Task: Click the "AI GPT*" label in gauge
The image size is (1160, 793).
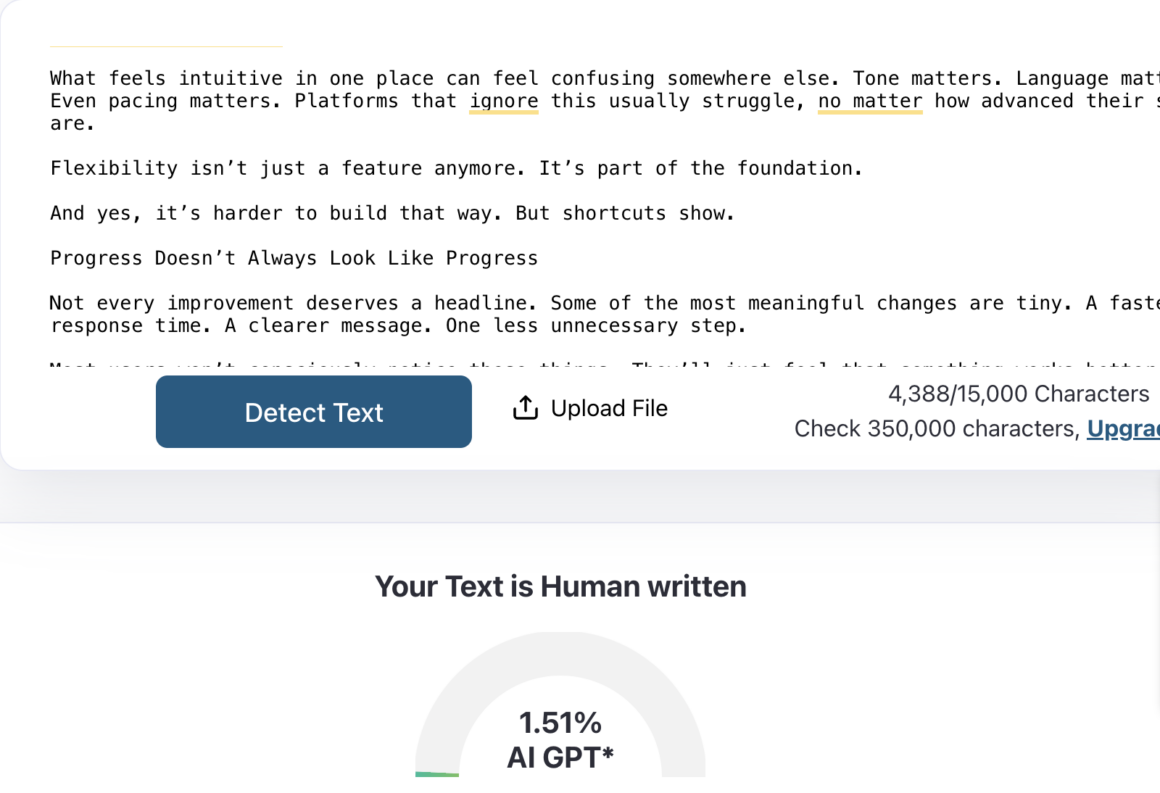Action: [560, 758]
